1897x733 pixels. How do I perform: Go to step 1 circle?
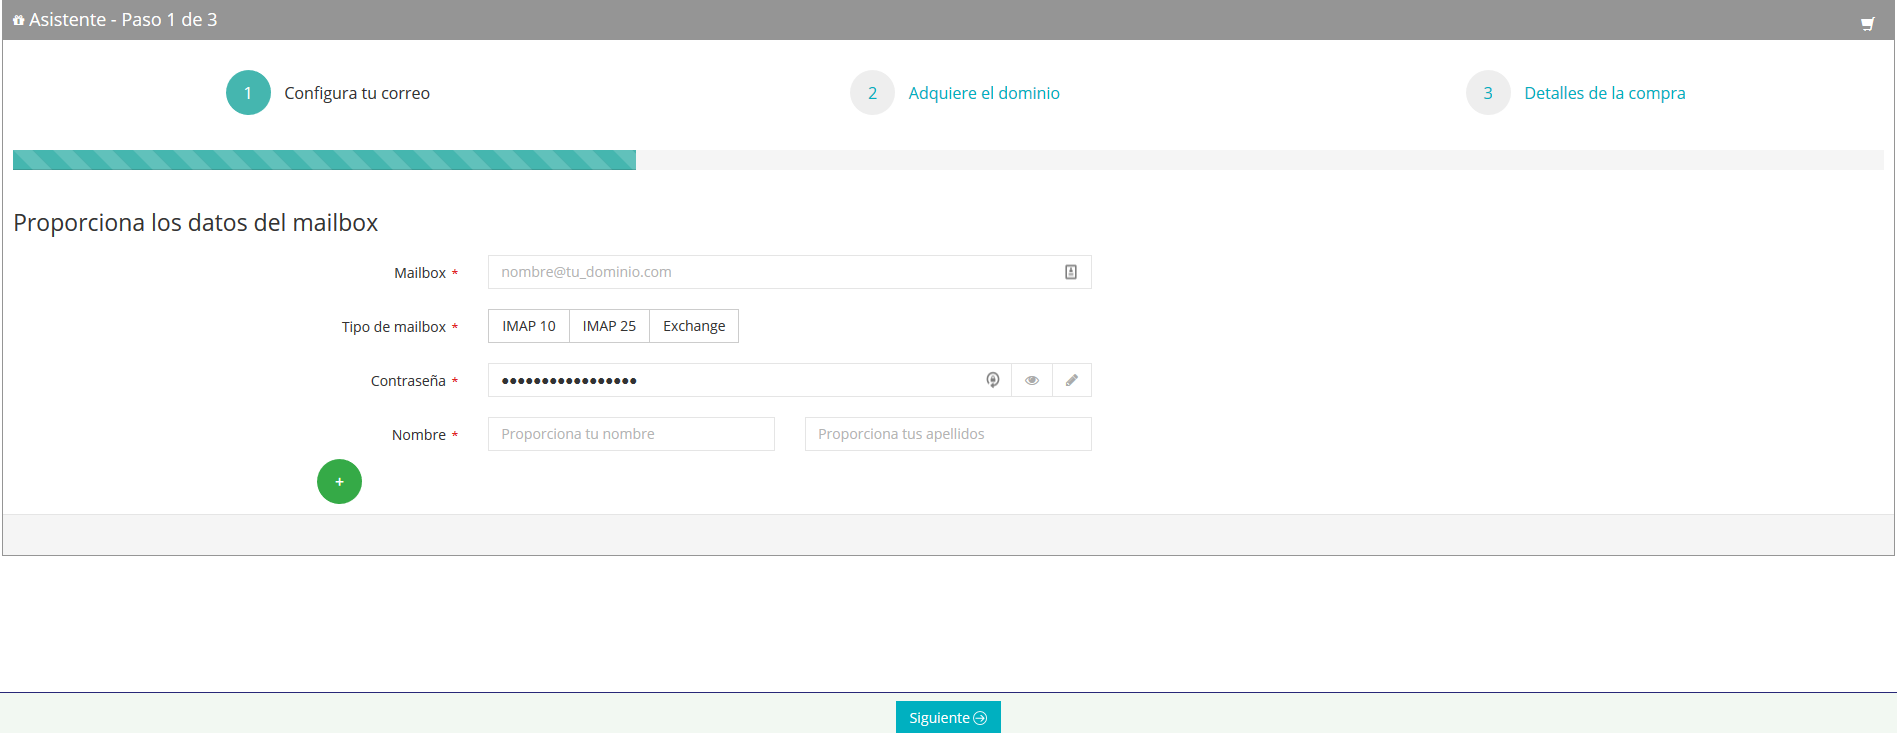(x=248, y=93)
